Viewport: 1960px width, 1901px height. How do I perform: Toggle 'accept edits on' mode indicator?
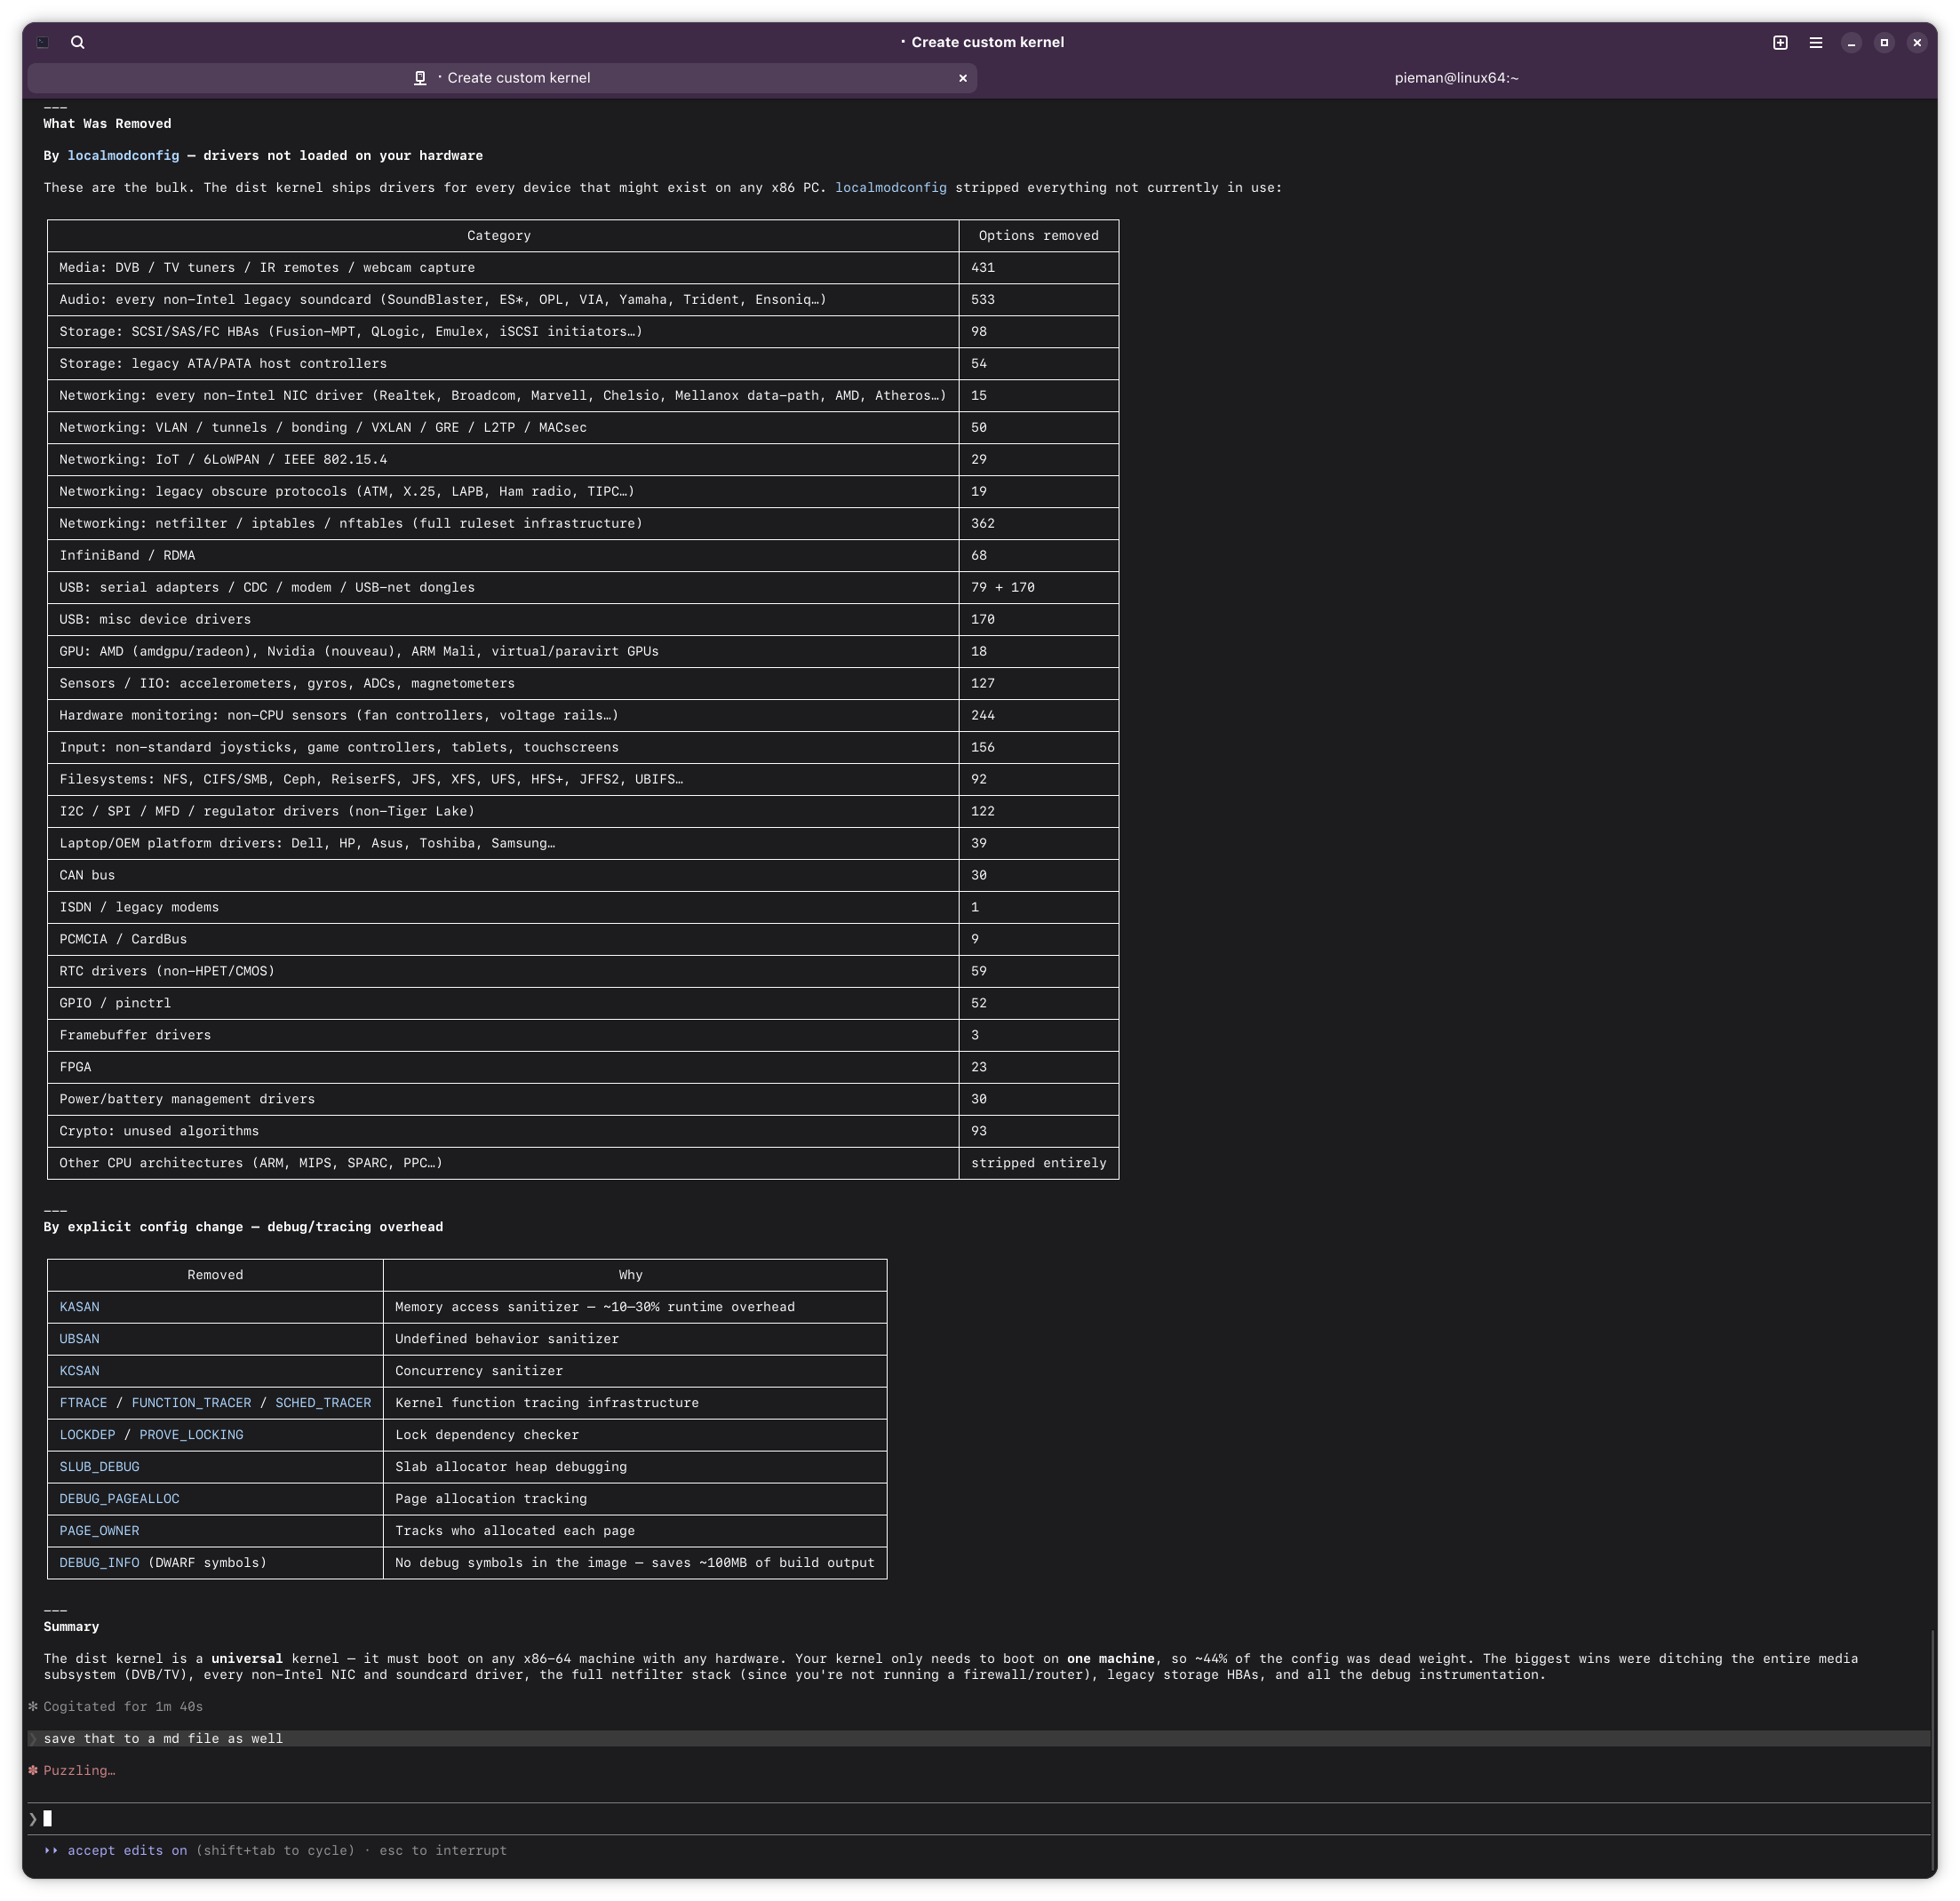pyautogui.click(x=127, y=1850)
